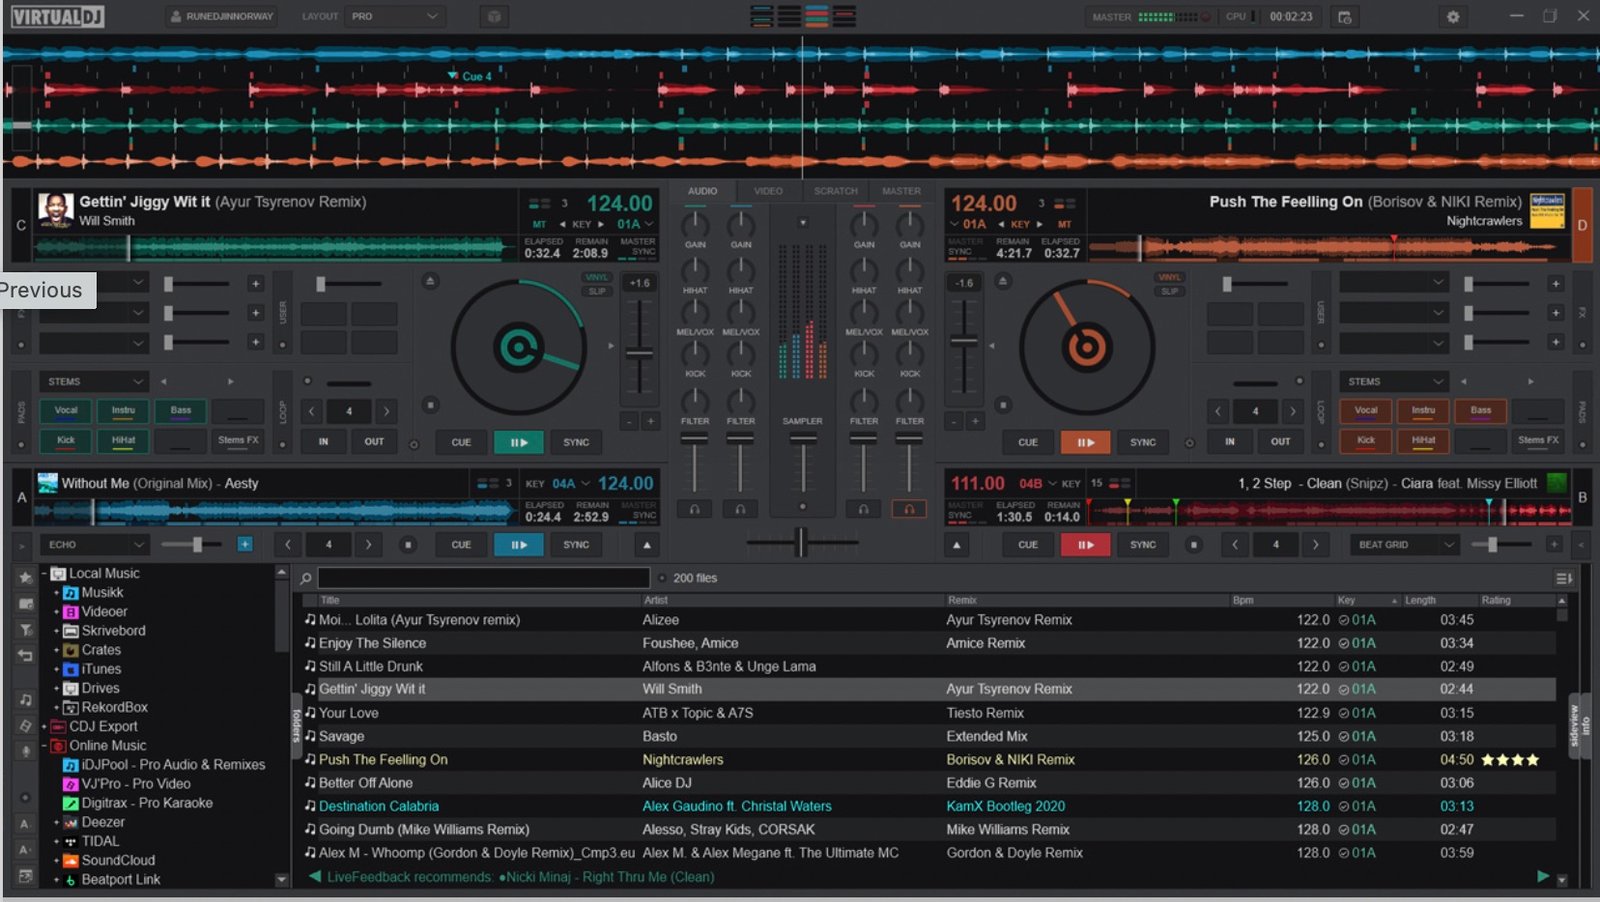Click Nightcrawlers album cover on deck D

(1547, 210)
